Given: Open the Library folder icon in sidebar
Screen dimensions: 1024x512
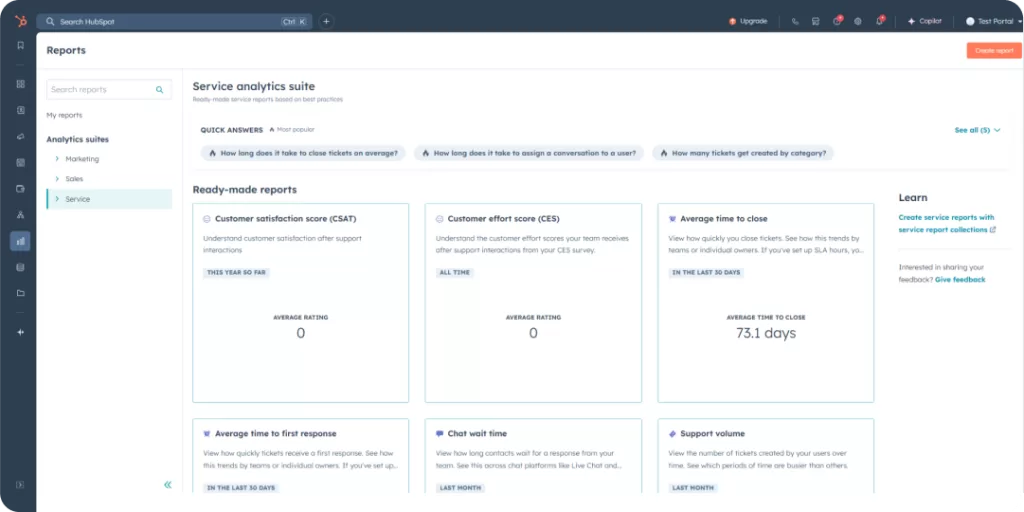Looking at the screenshot, I should (x=20, y=293).
